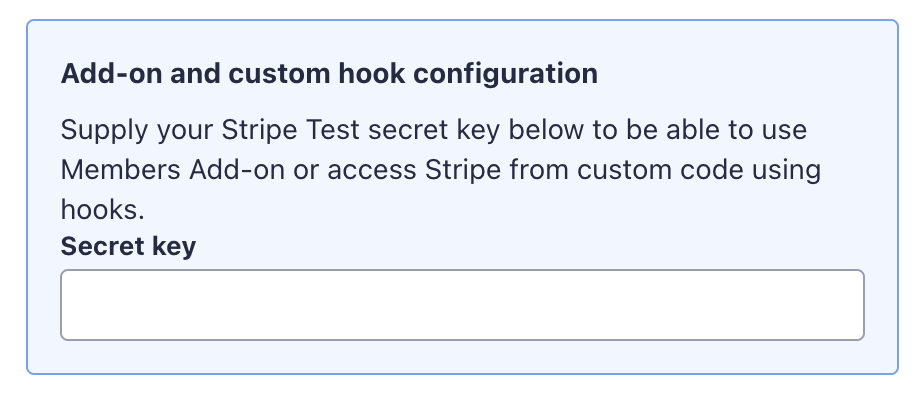Select the "Secret key" field label
The width and height of the screenshot is (922, 394).
[128, 247]
